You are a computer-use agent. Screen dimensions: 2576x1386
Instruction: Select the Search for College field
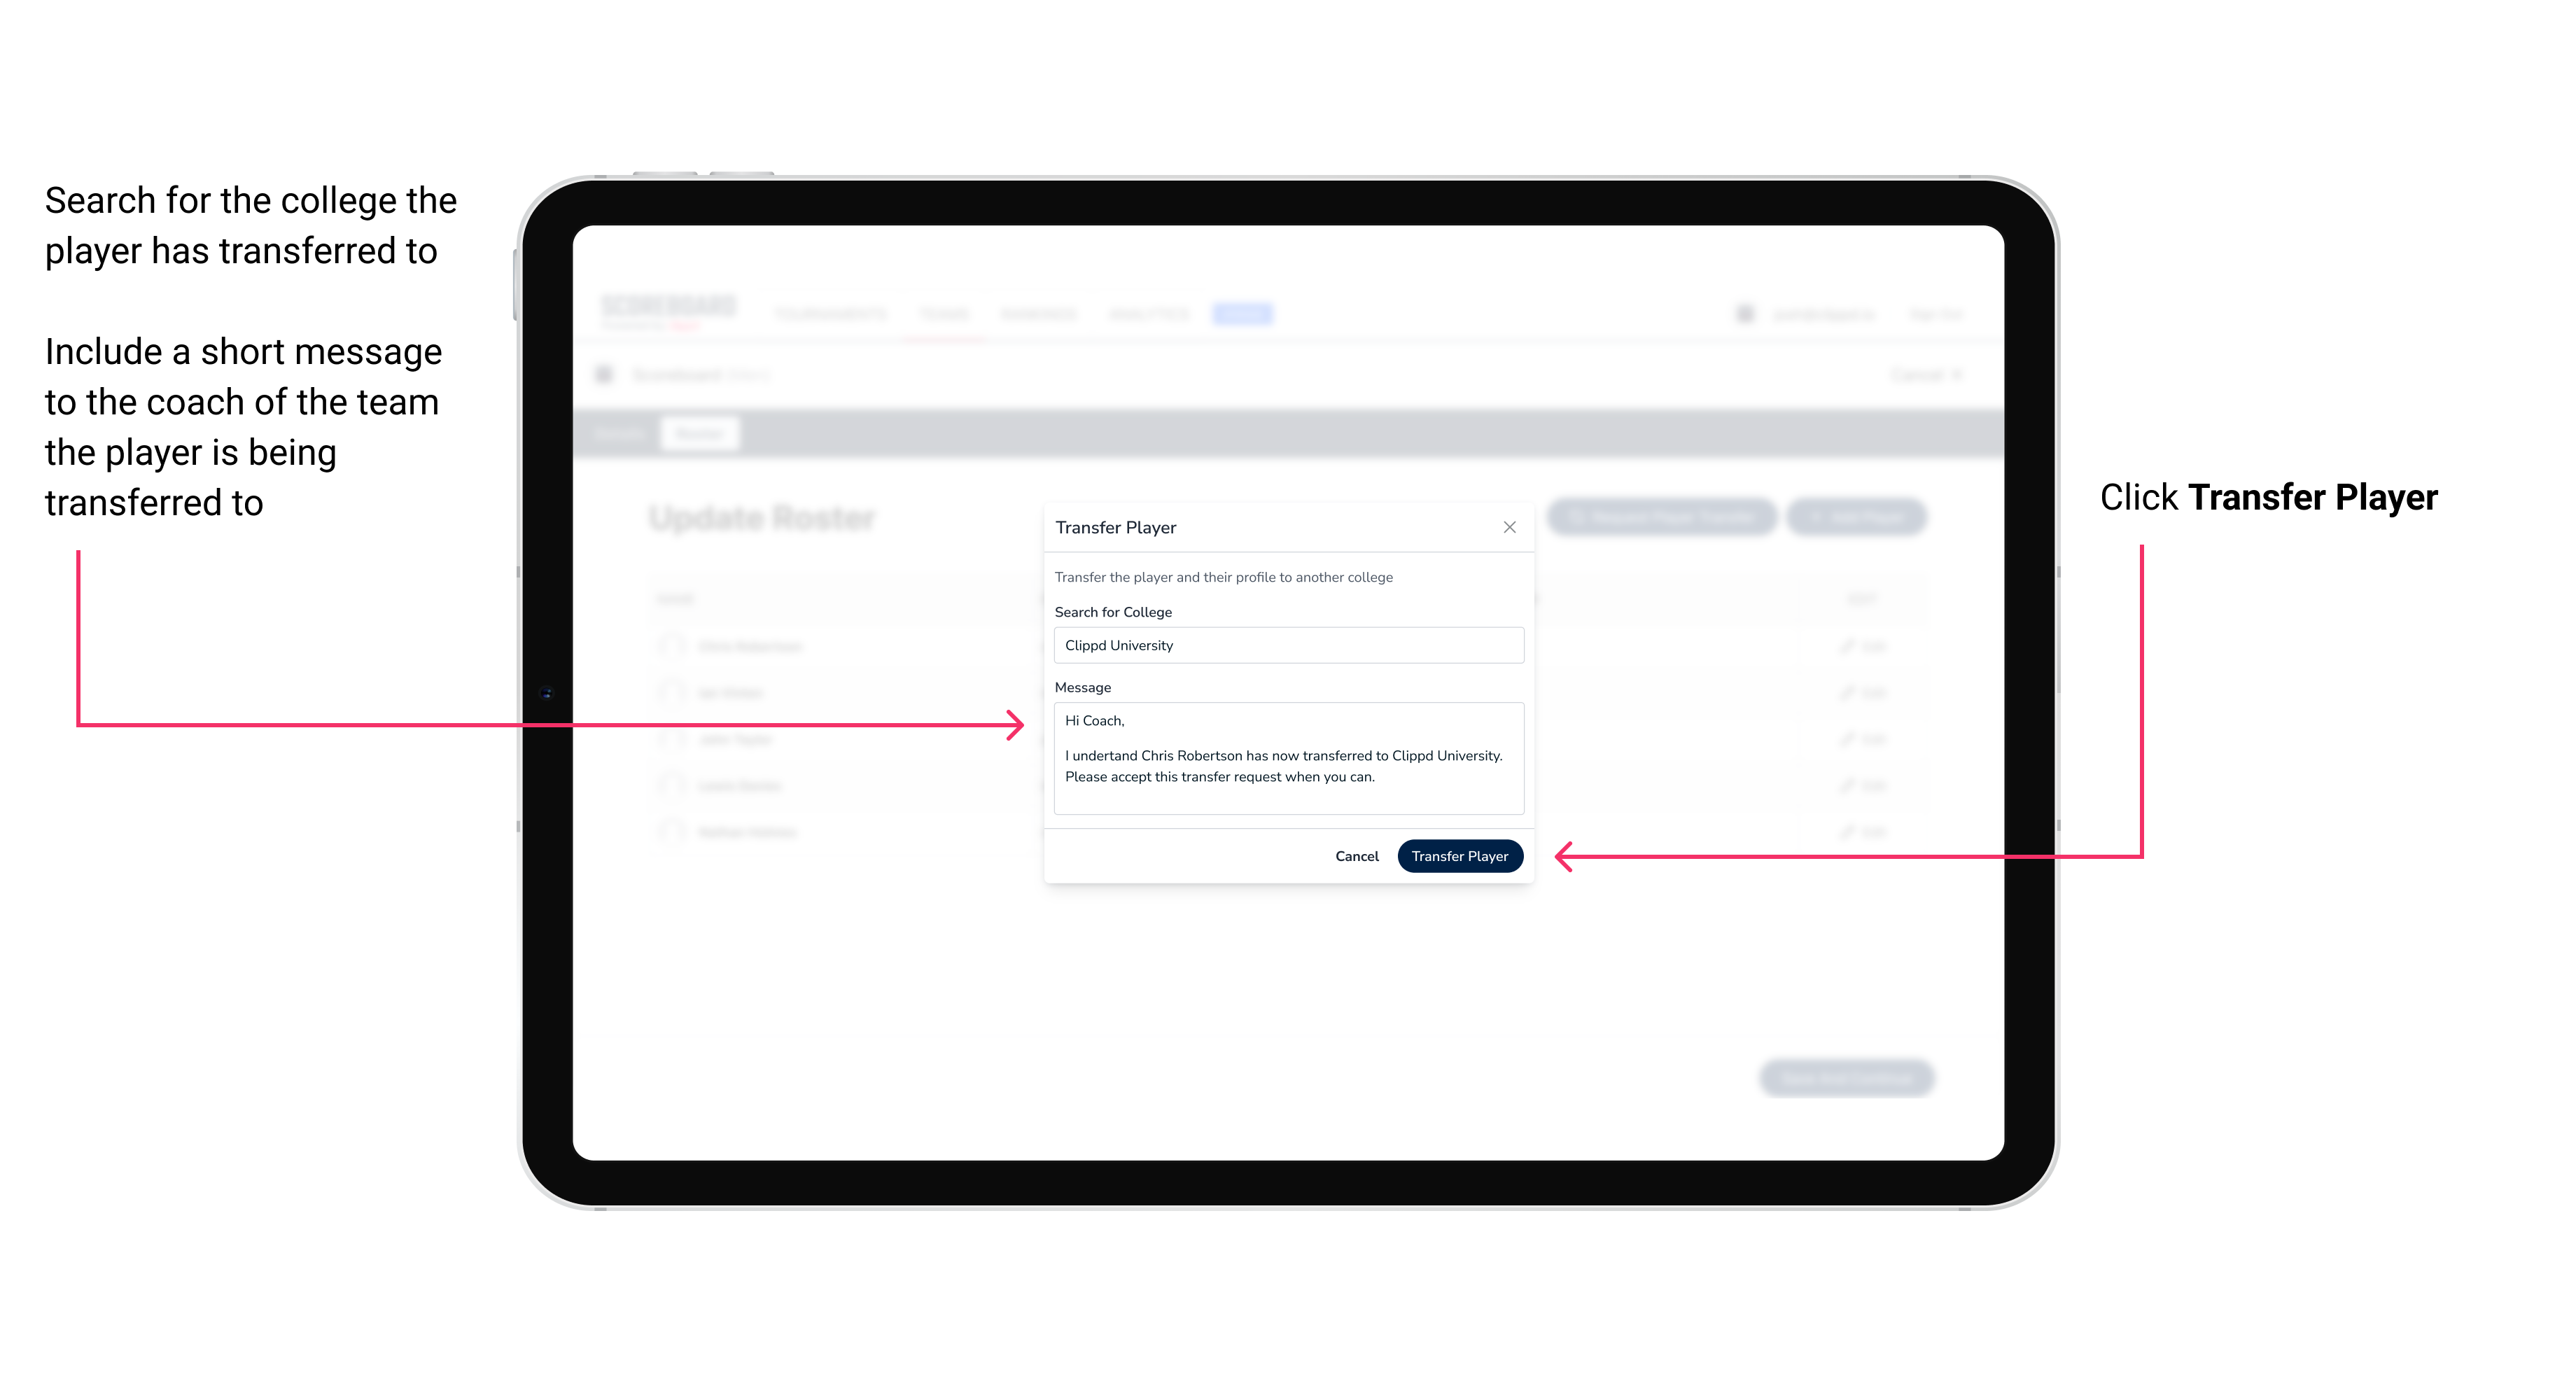[x=1284, y=645]
